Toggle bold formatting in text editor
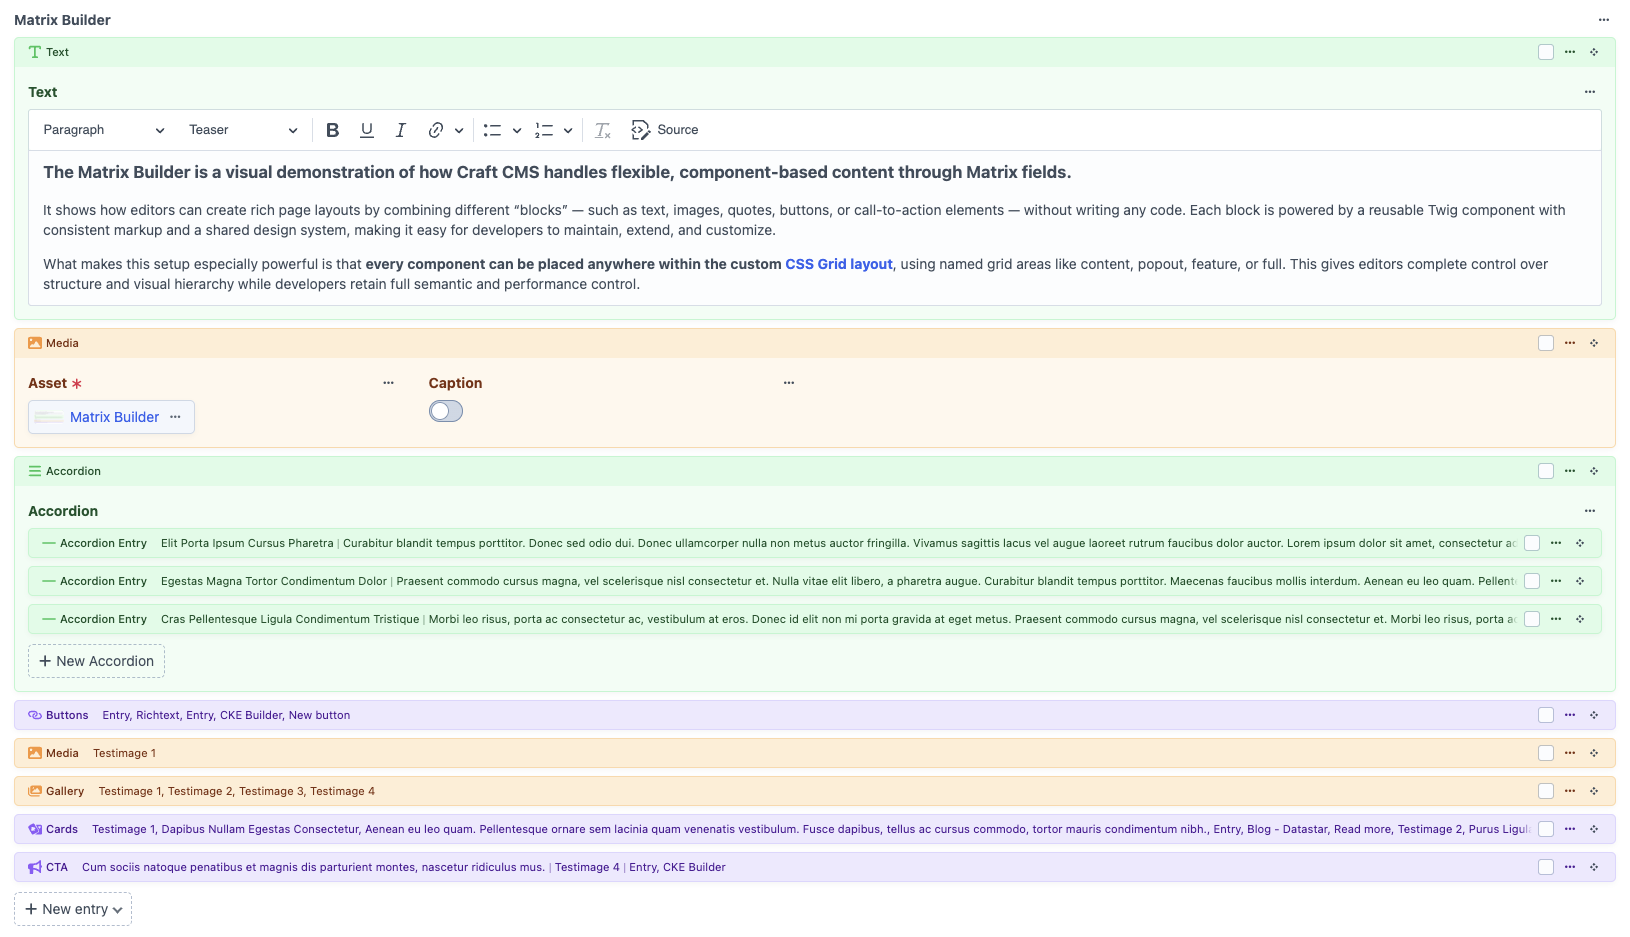 [x=333, y=130]
